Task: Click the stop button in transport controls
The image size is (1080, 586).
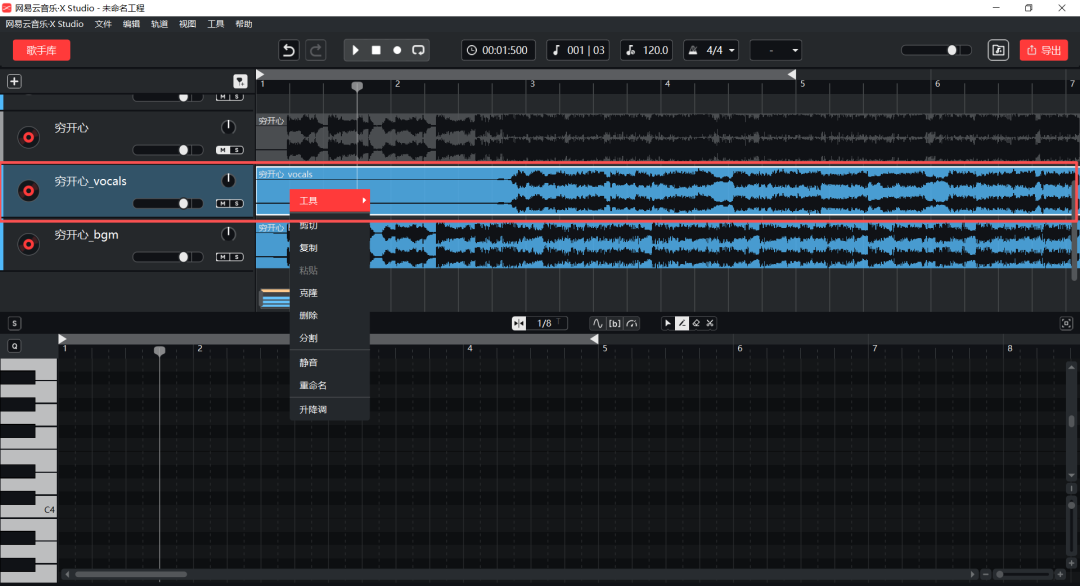Action: click(376, 50)
